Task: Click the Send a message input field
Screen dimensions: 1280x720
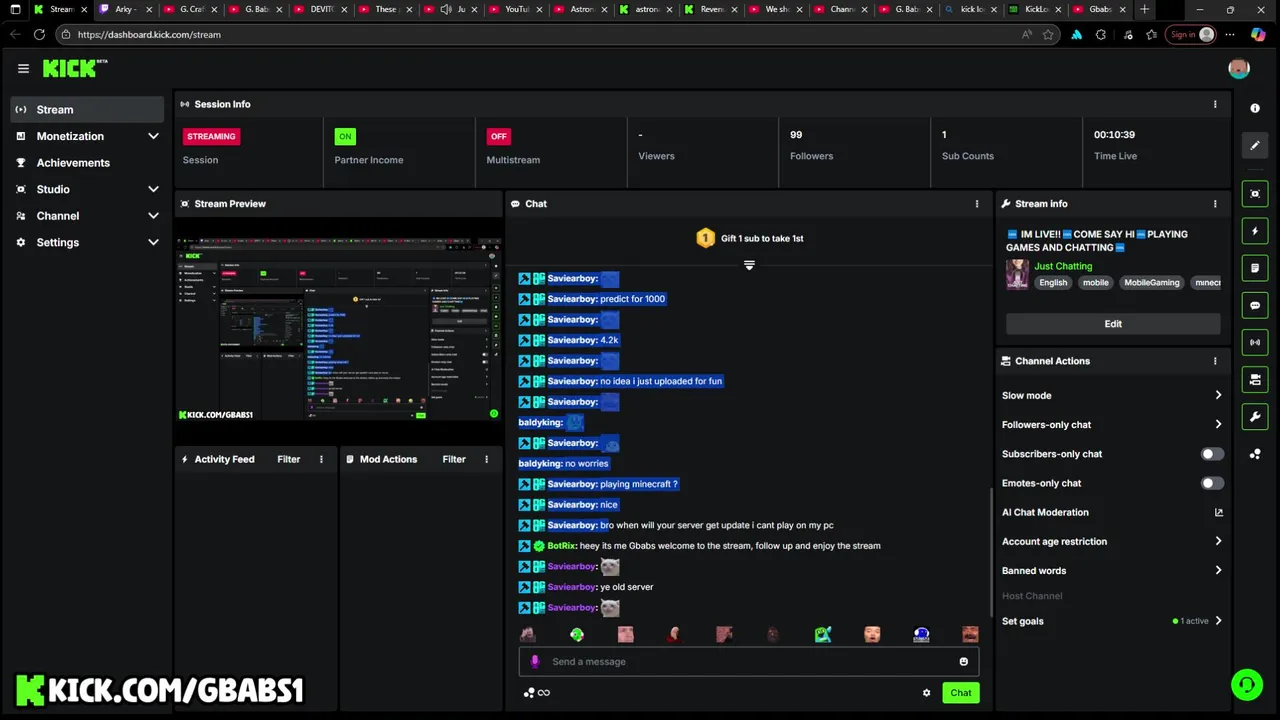Action: tap(748, 661)
